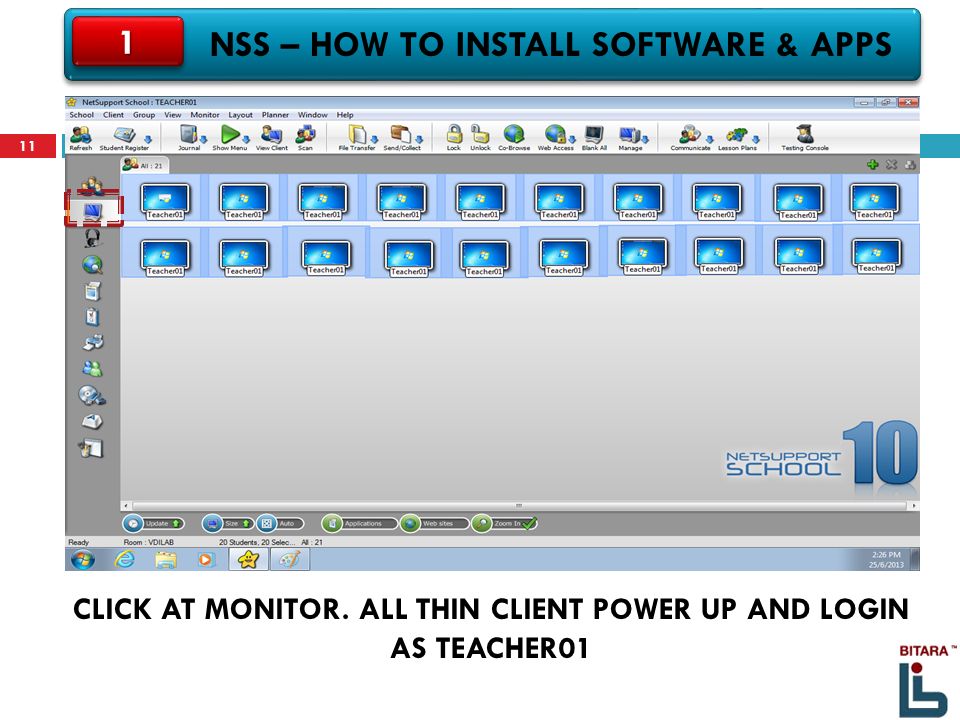Click the horizontal scrollbar in thumbnail area

point(519,506)
